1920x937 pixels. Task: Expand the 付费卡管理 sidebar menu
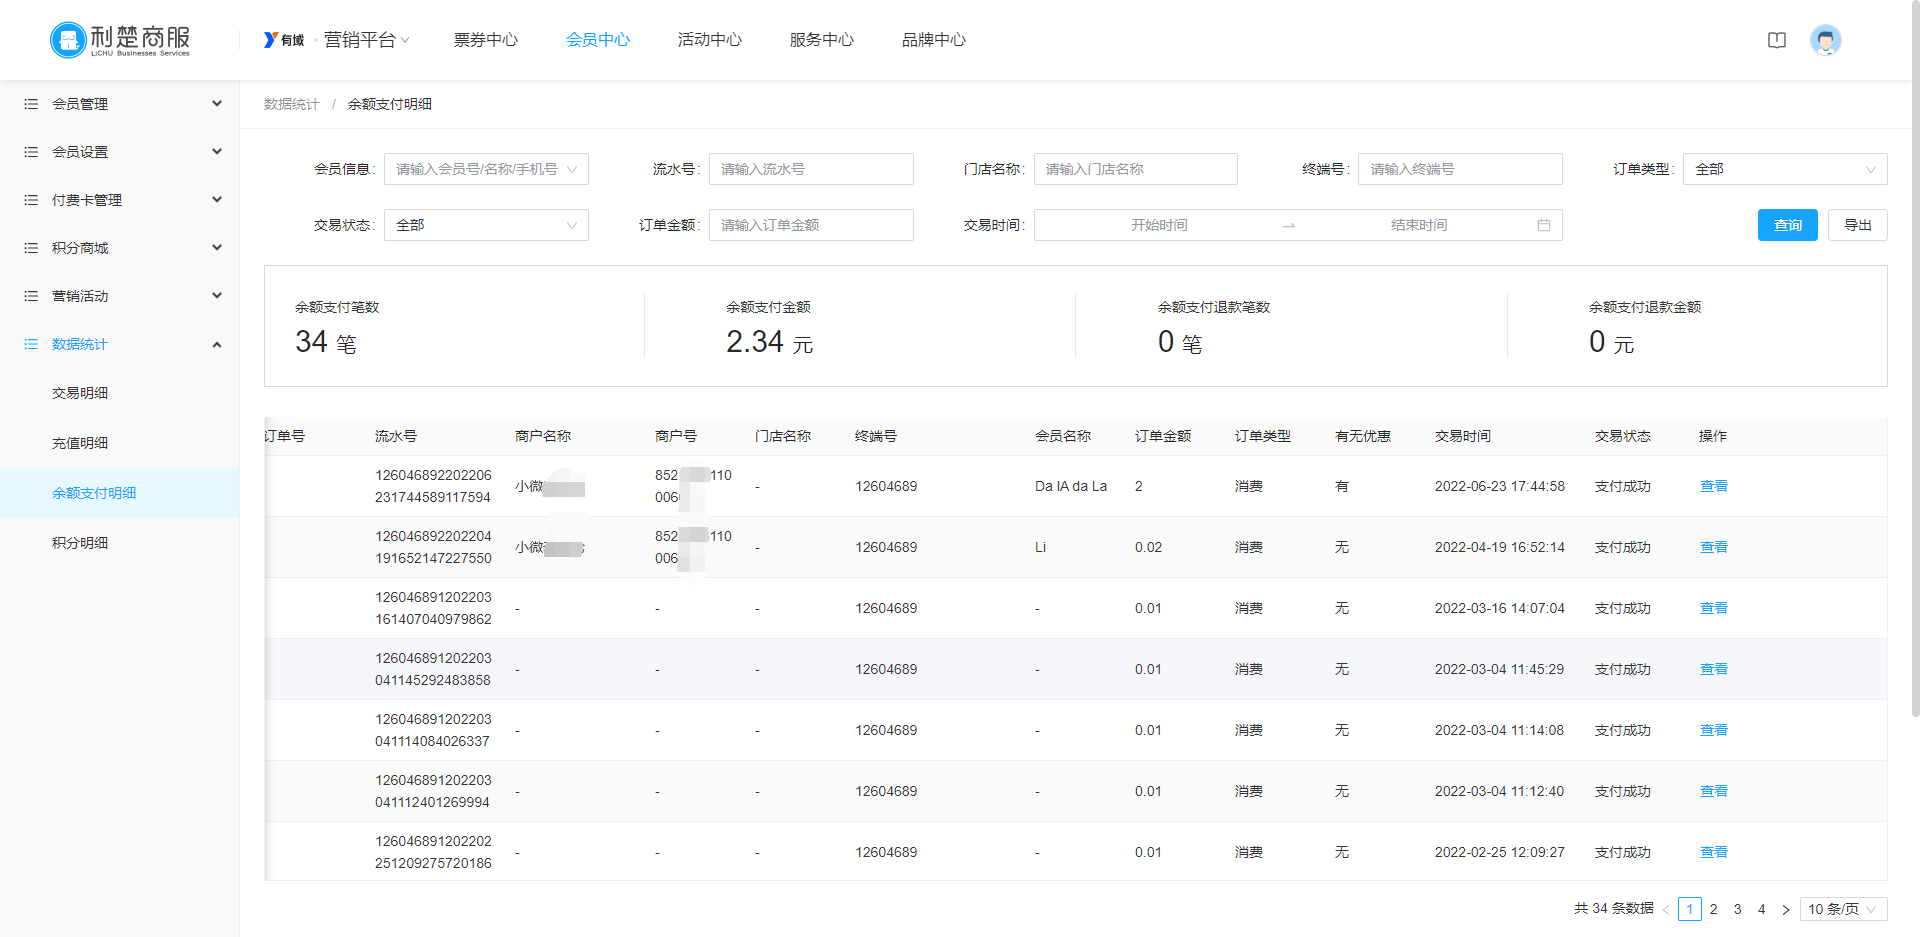click(x=120, y=200)
